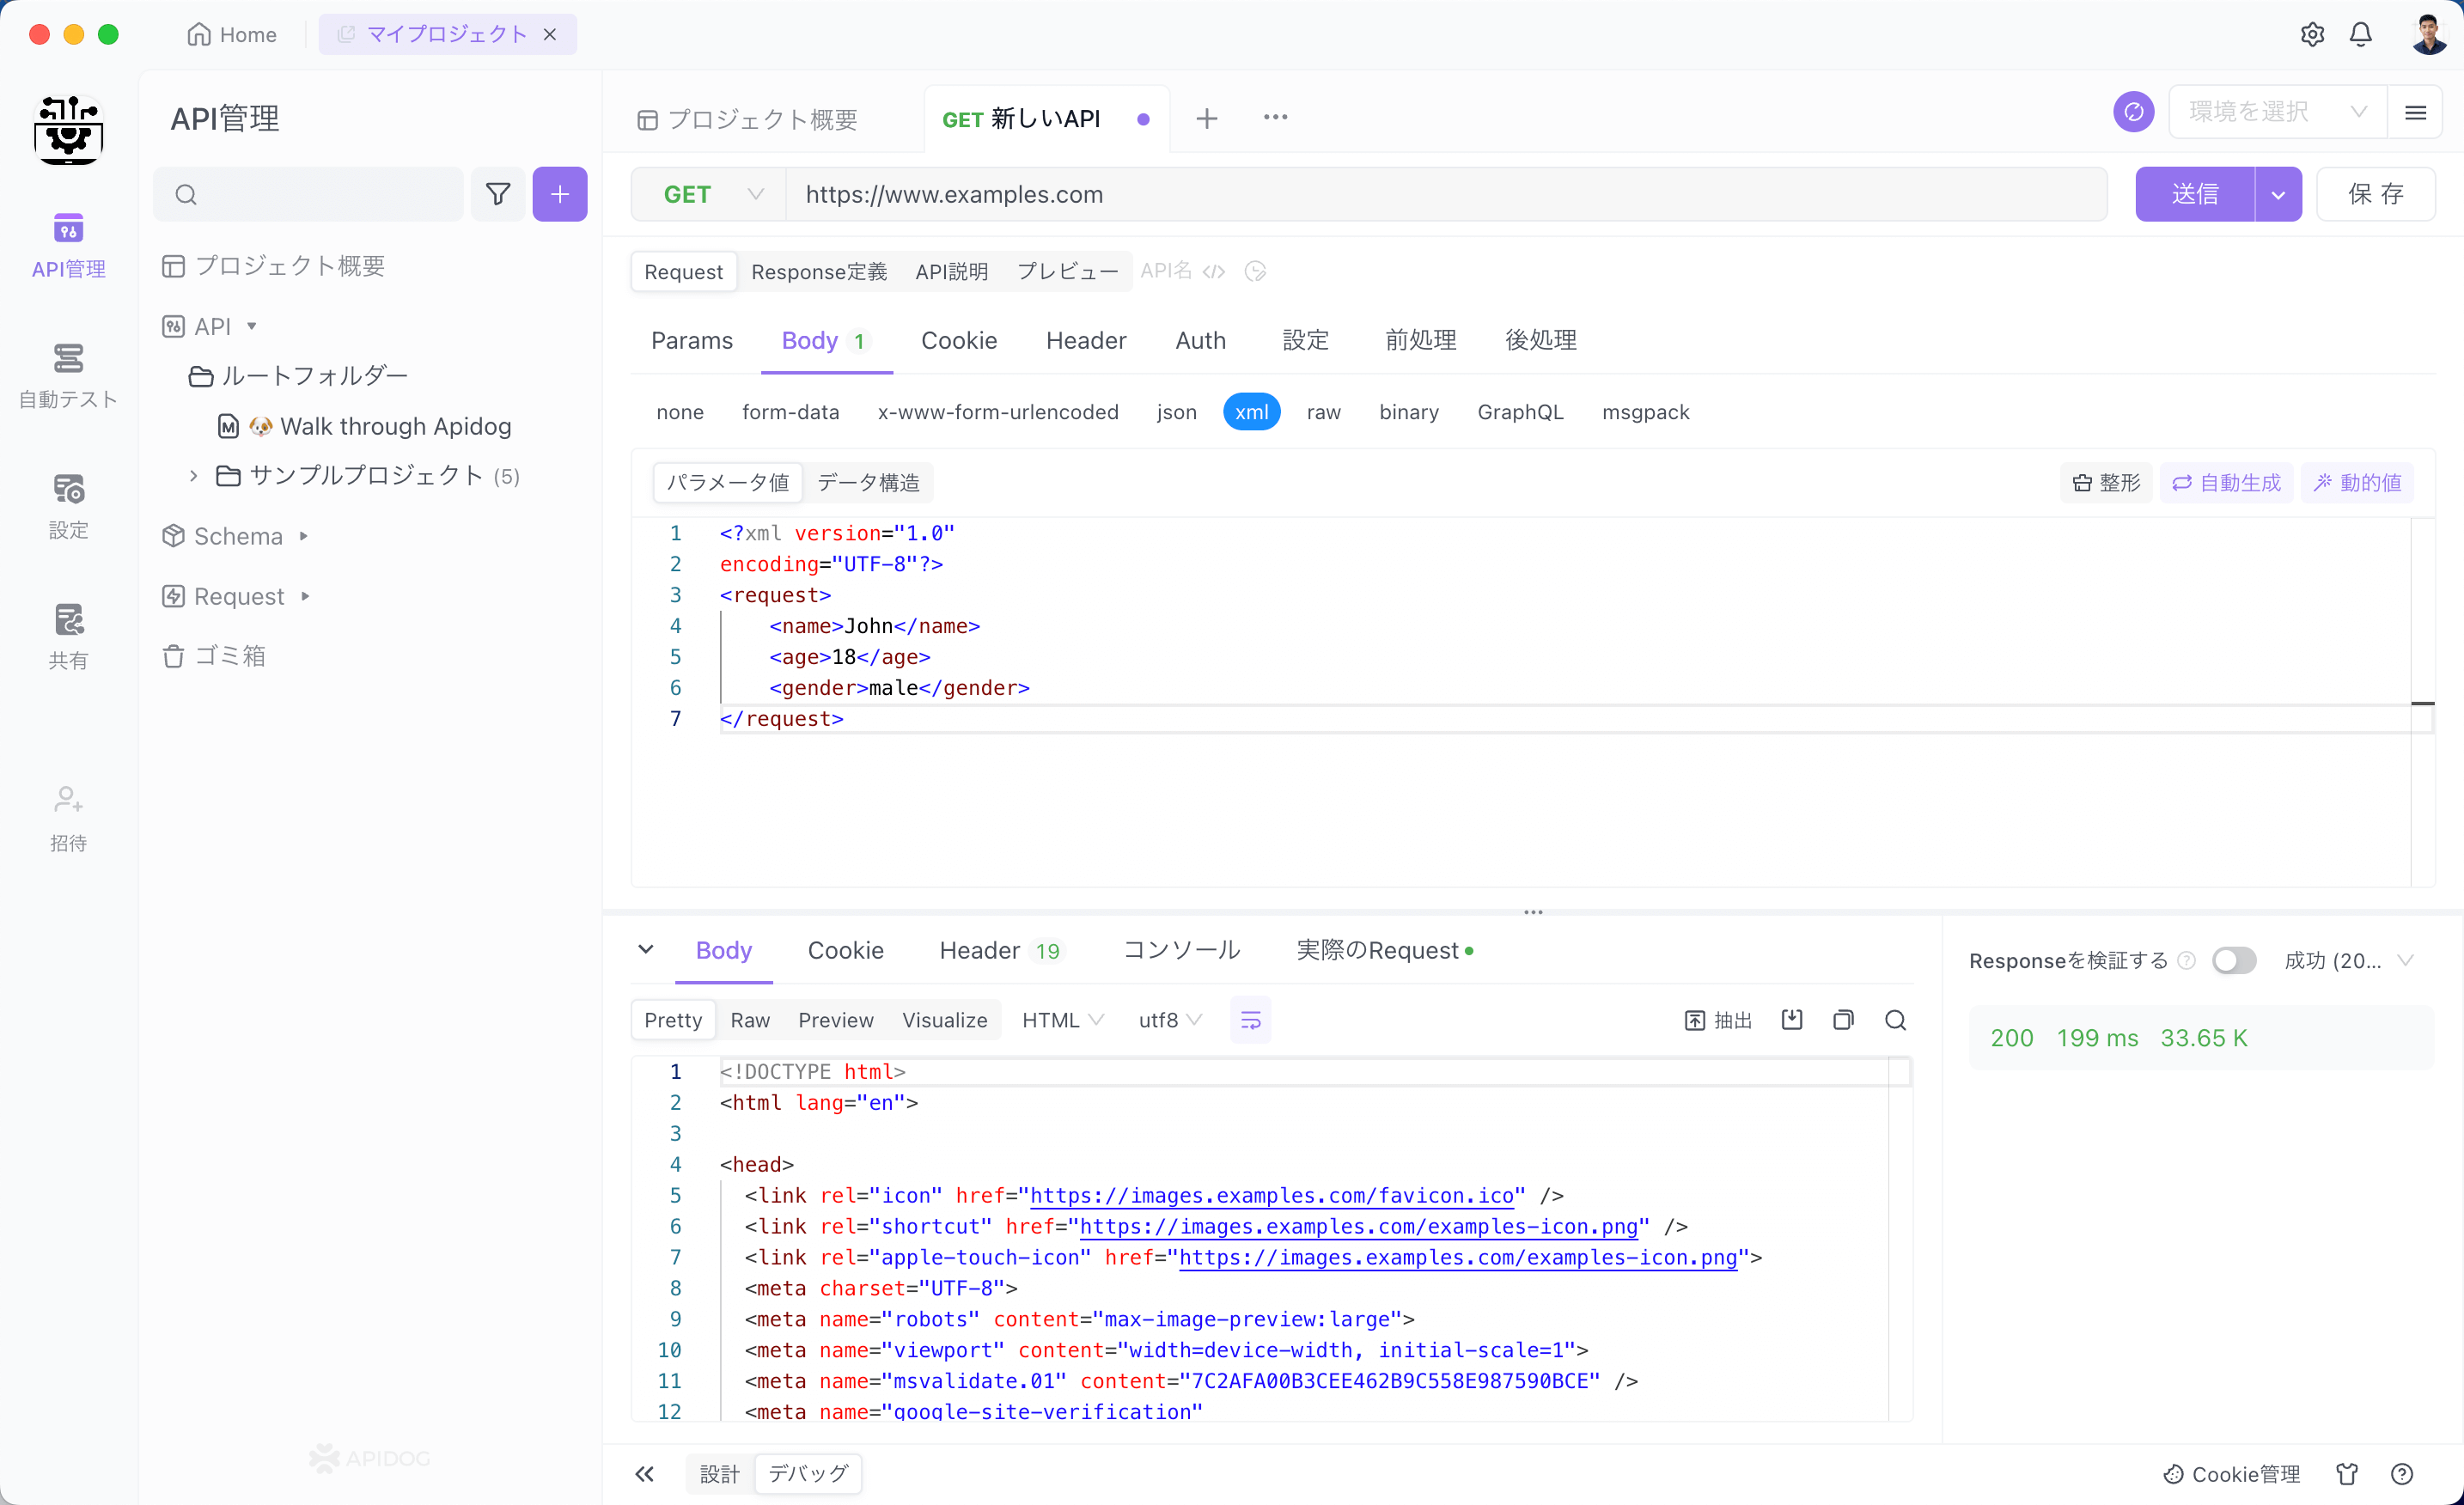The image size is (2464, 1505).
Task: Click the 整形 icon in Body editor
Action: pyautogui.click(x=2108, y=482)
